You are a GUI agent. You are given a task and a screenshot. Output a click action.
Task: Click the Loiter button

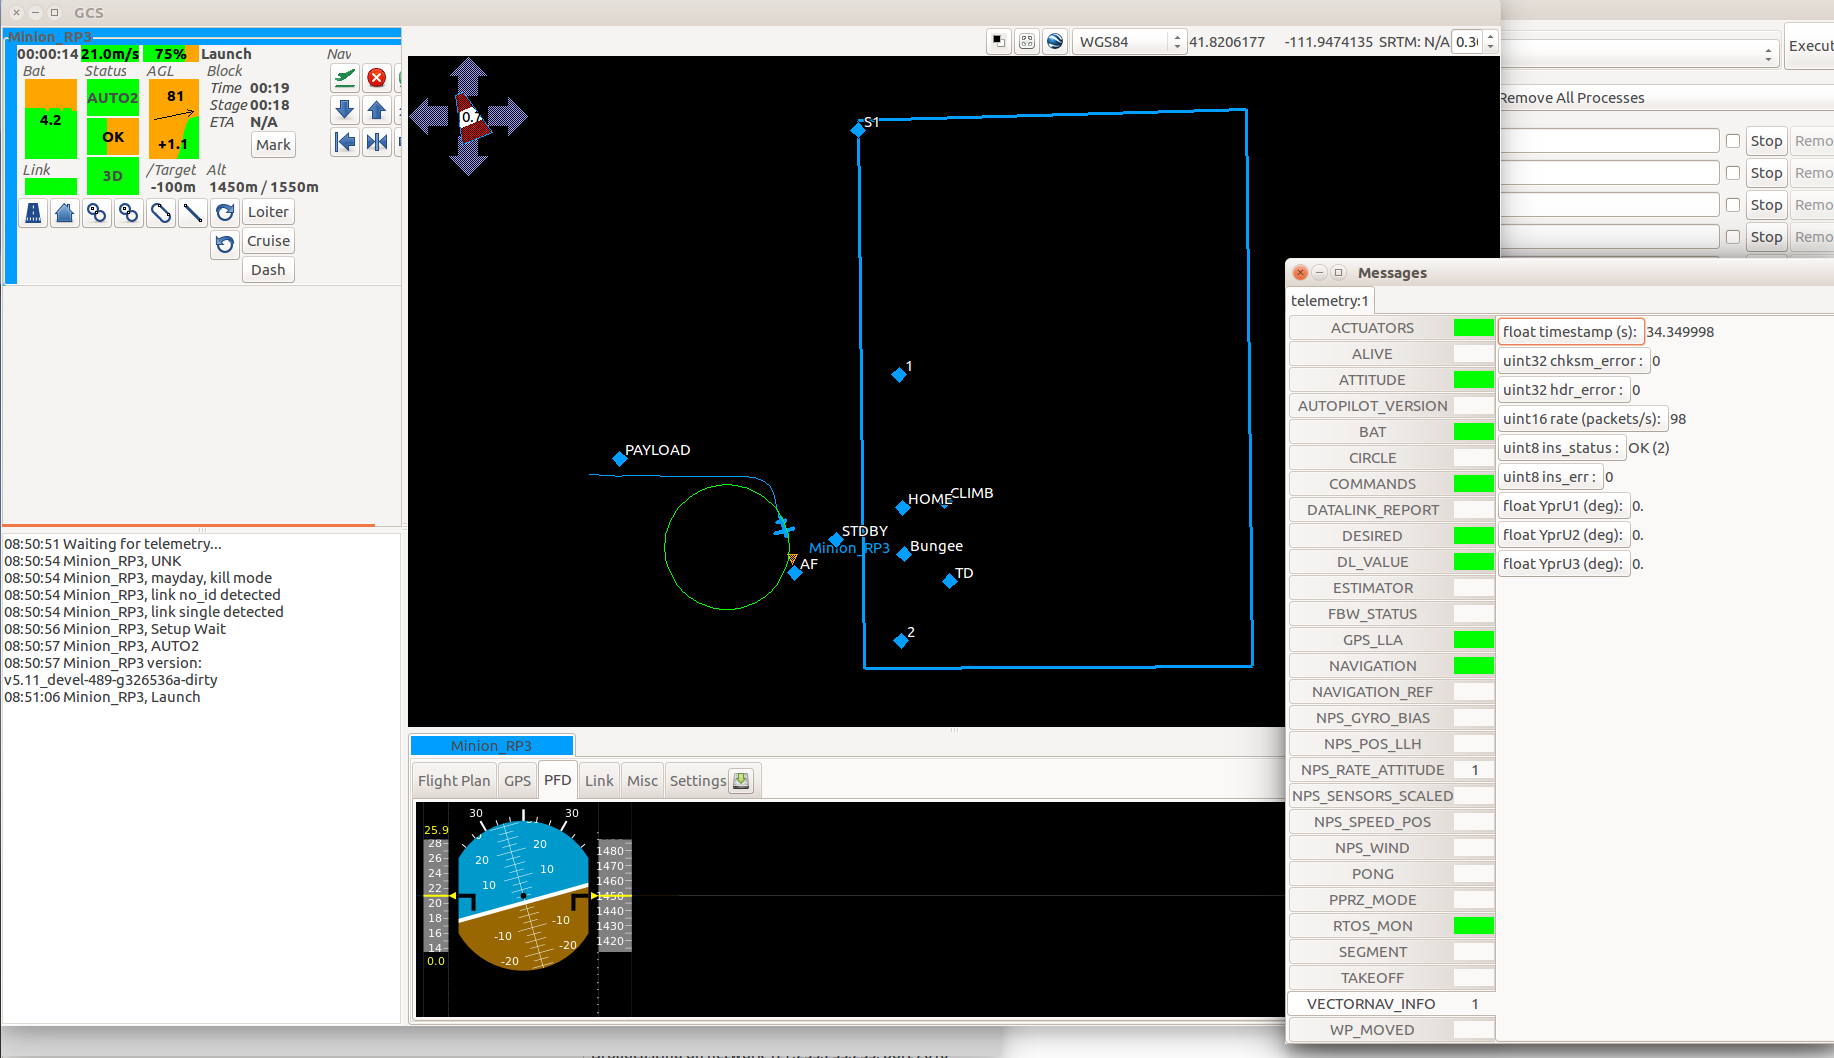coord(268,212)
